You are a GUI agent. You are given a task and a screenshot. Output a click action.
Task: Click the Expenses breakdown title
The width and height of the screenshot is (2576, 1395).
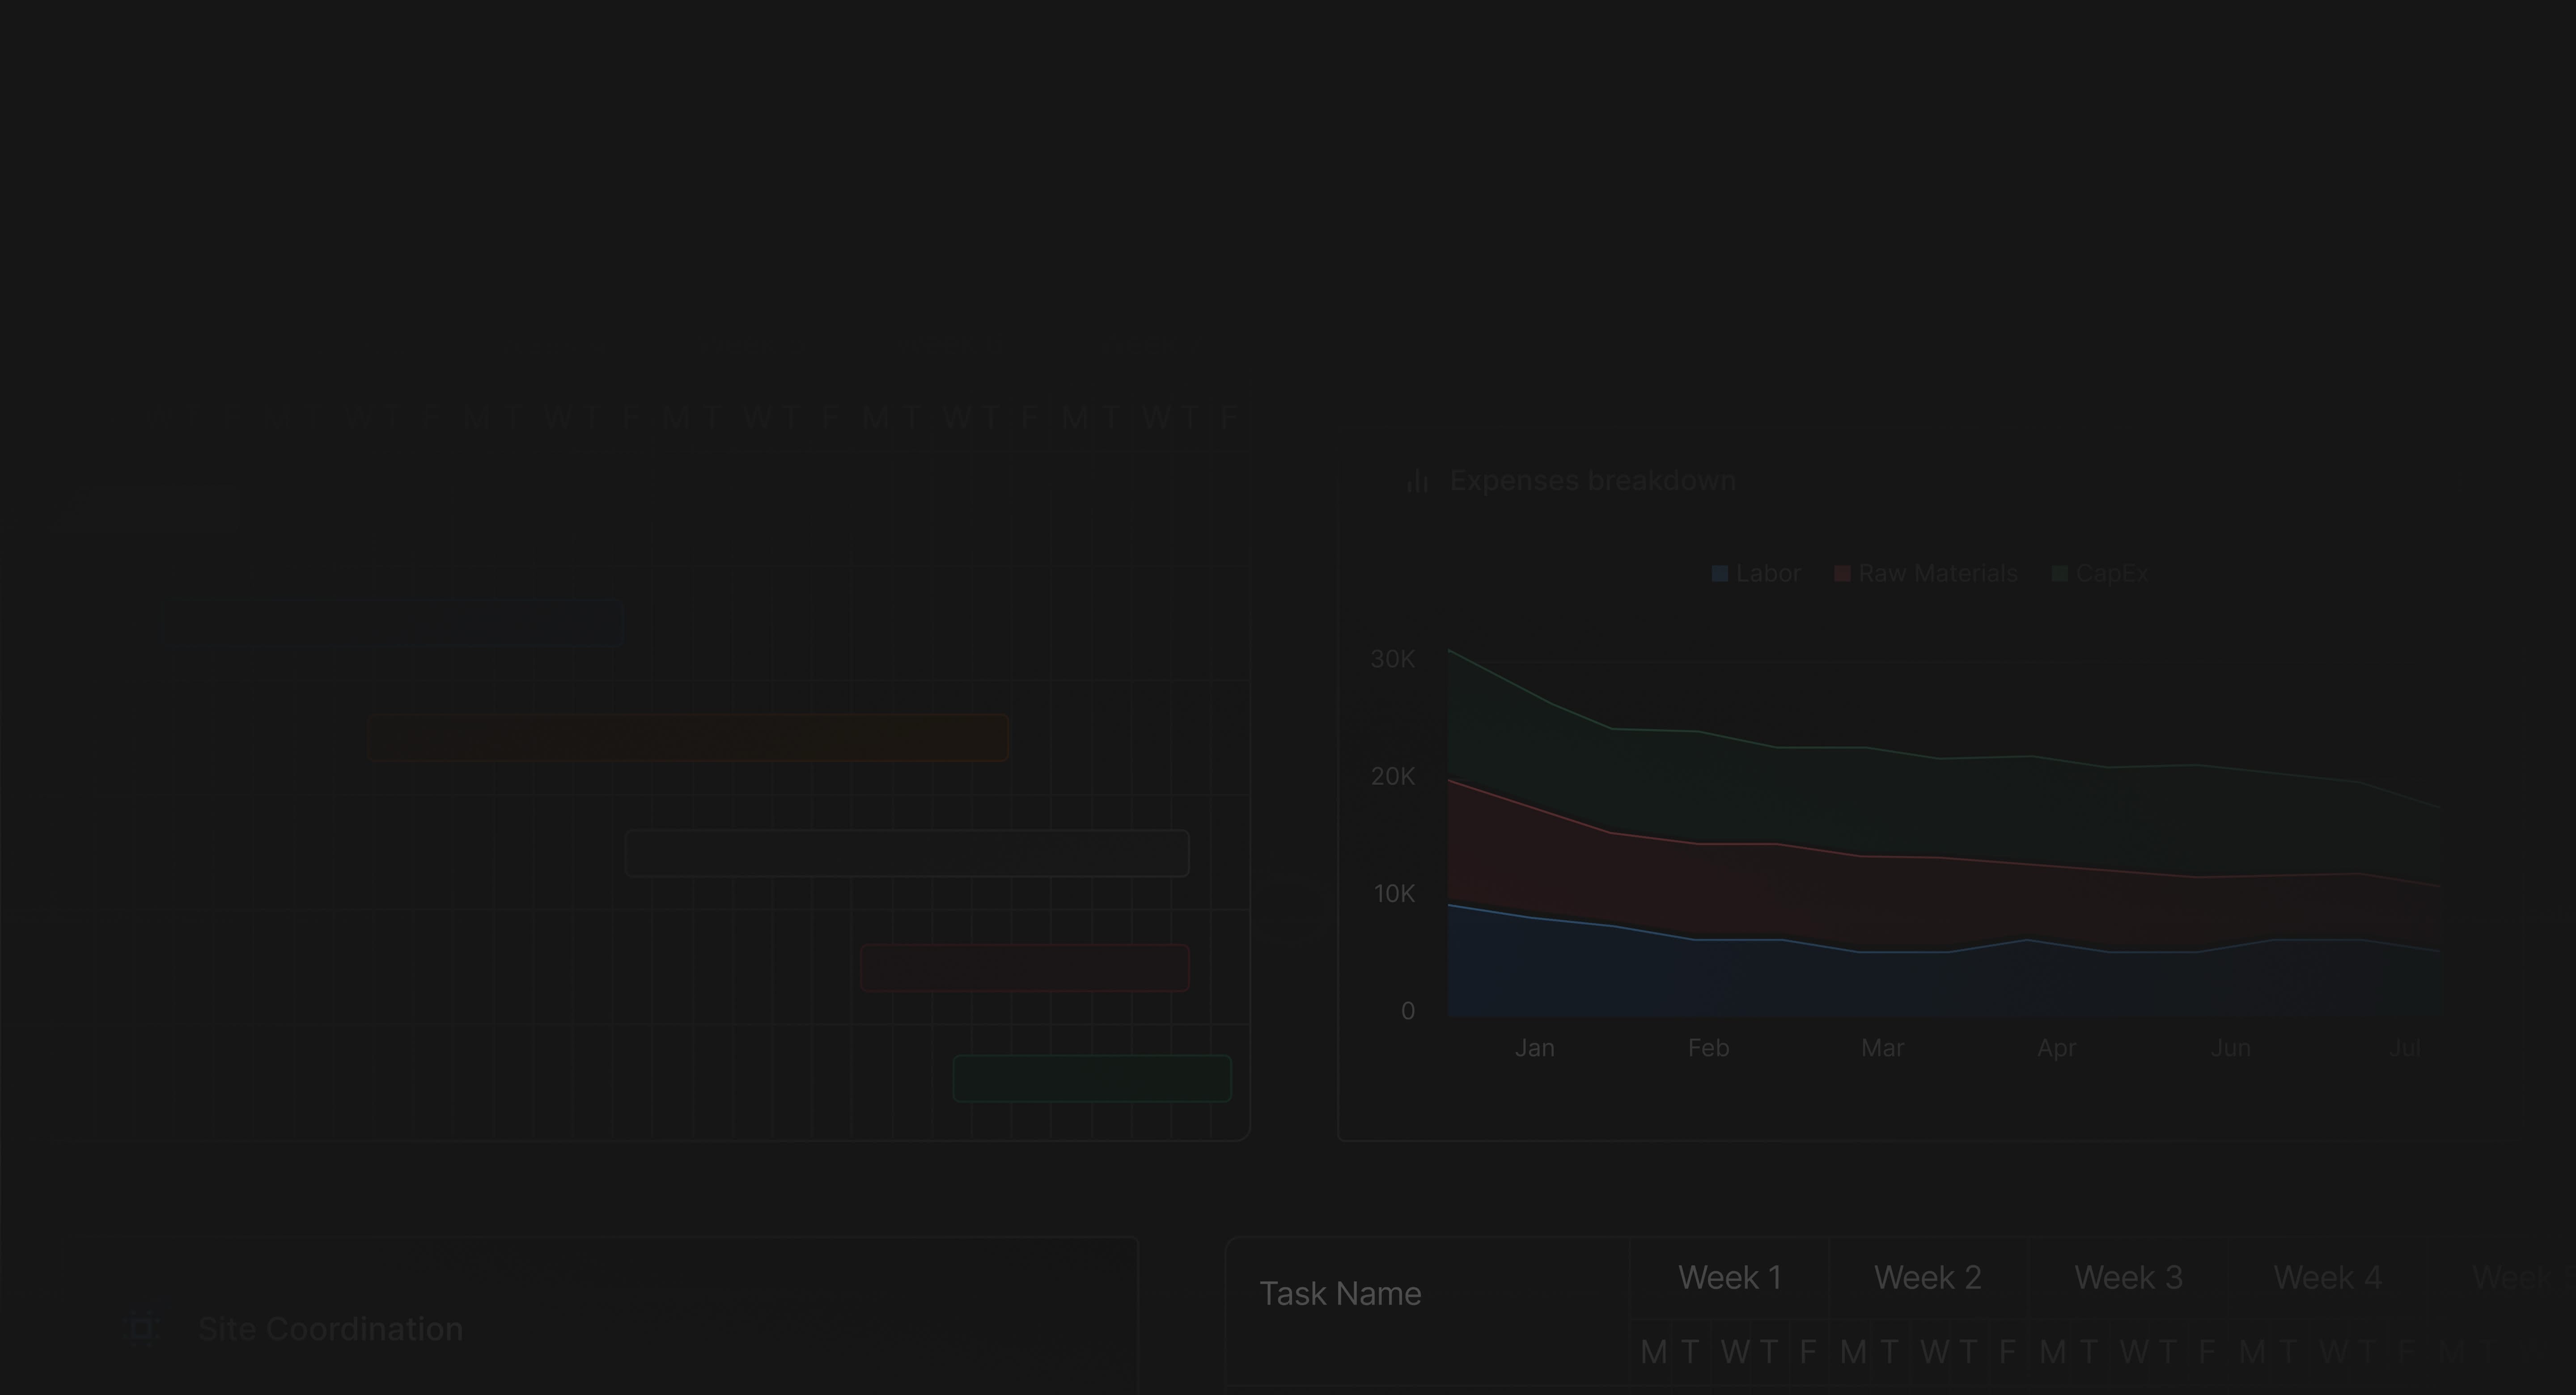coord(1592,481)
